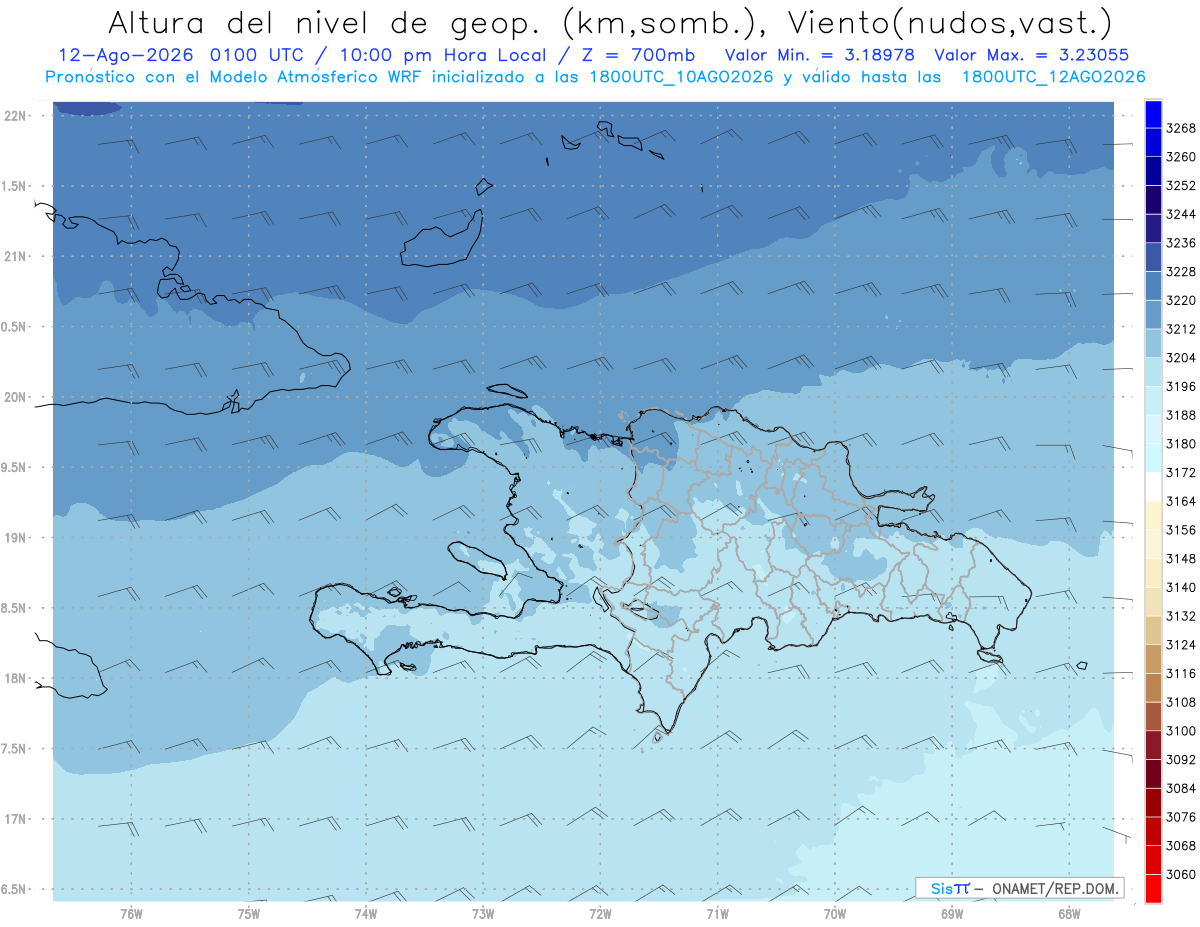
Task: Select the 3244 legend value
Action: [x=1181, y=214]
